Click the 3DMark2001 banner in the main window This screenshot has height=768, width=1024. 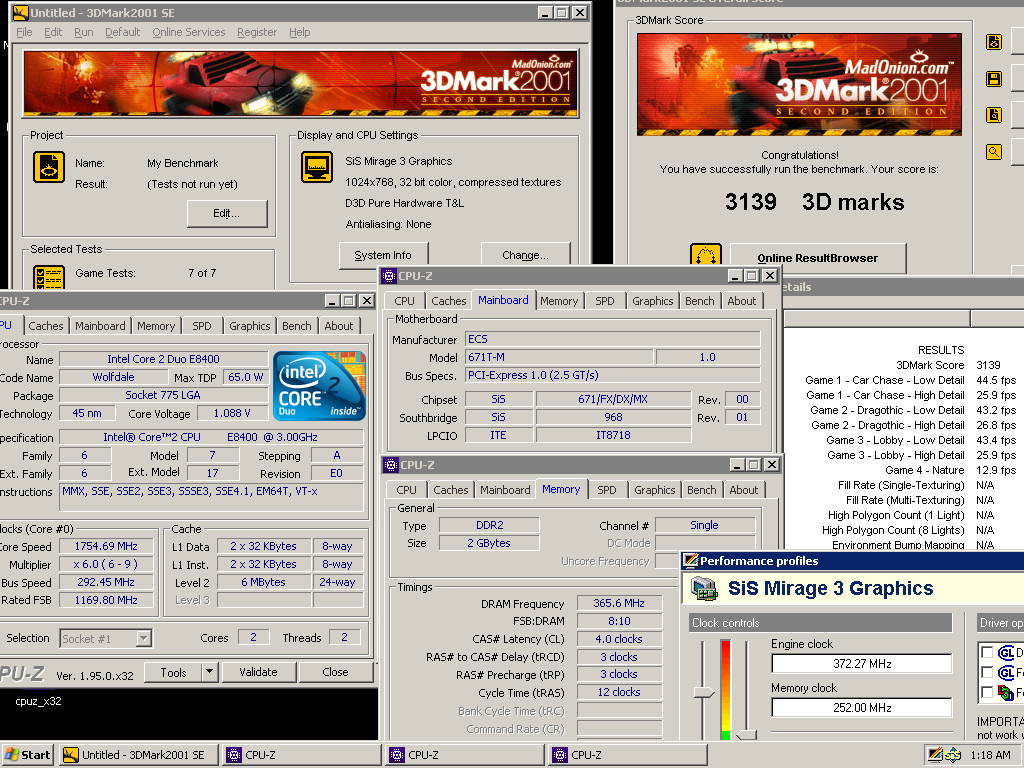(x=300, y=84)
